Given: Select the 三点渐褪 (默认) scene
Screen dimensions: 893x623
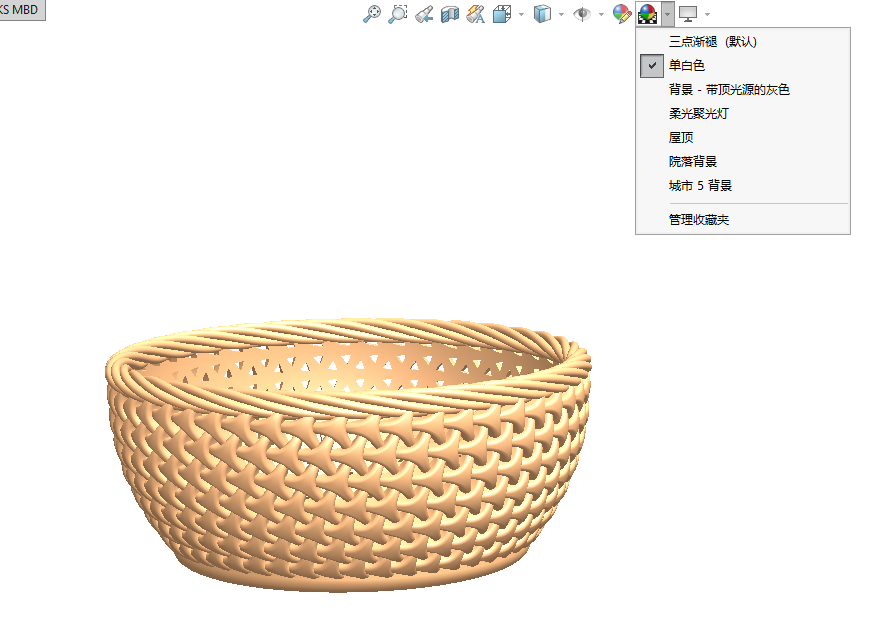Looking at the screenshot, I should click(x=712, y=42).
